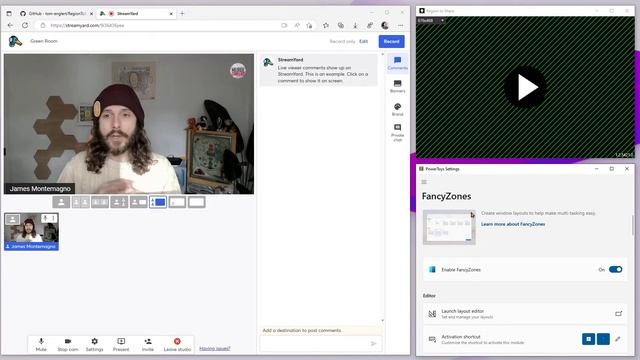Image resolution: width=640 pixels, height=360 pixels.
Task: Open the Brand side panel
Action: pos(398,109)
